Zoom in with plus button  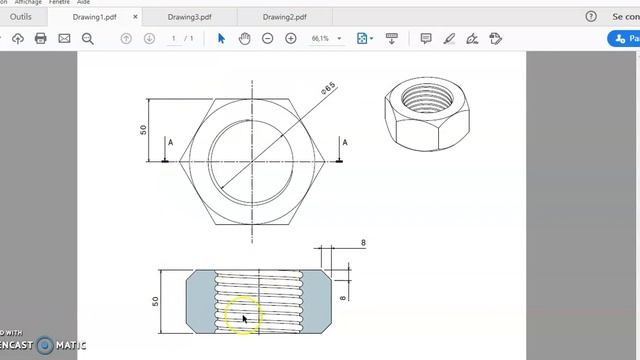291,39
